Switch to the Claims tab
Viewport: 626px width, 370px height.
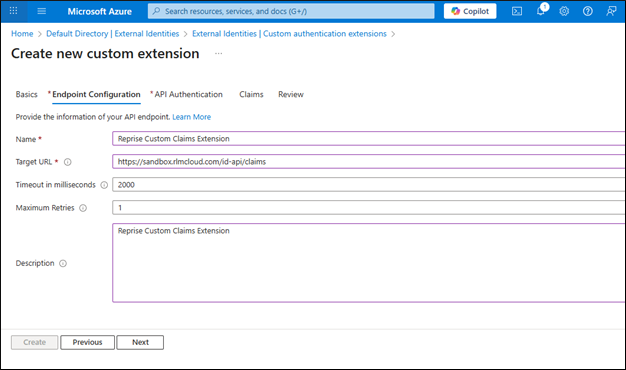[251, 95]
